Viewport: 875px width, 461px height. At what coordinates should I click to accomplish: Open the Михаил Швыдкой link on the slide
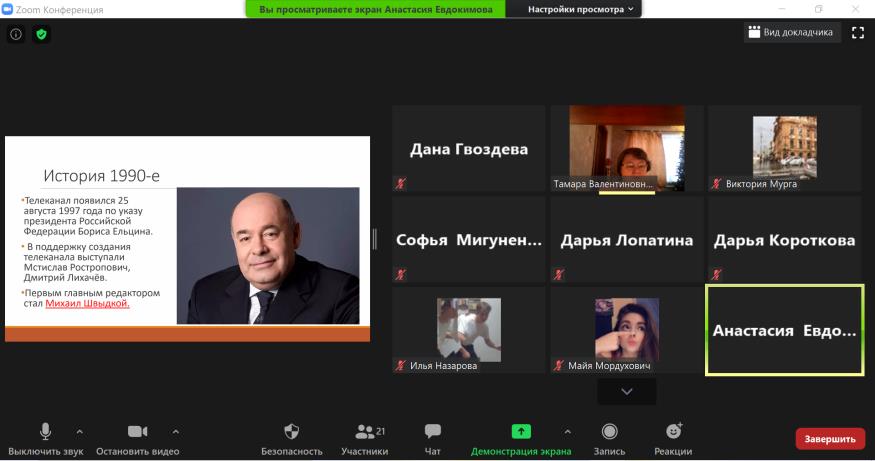[x=87, y=303]
